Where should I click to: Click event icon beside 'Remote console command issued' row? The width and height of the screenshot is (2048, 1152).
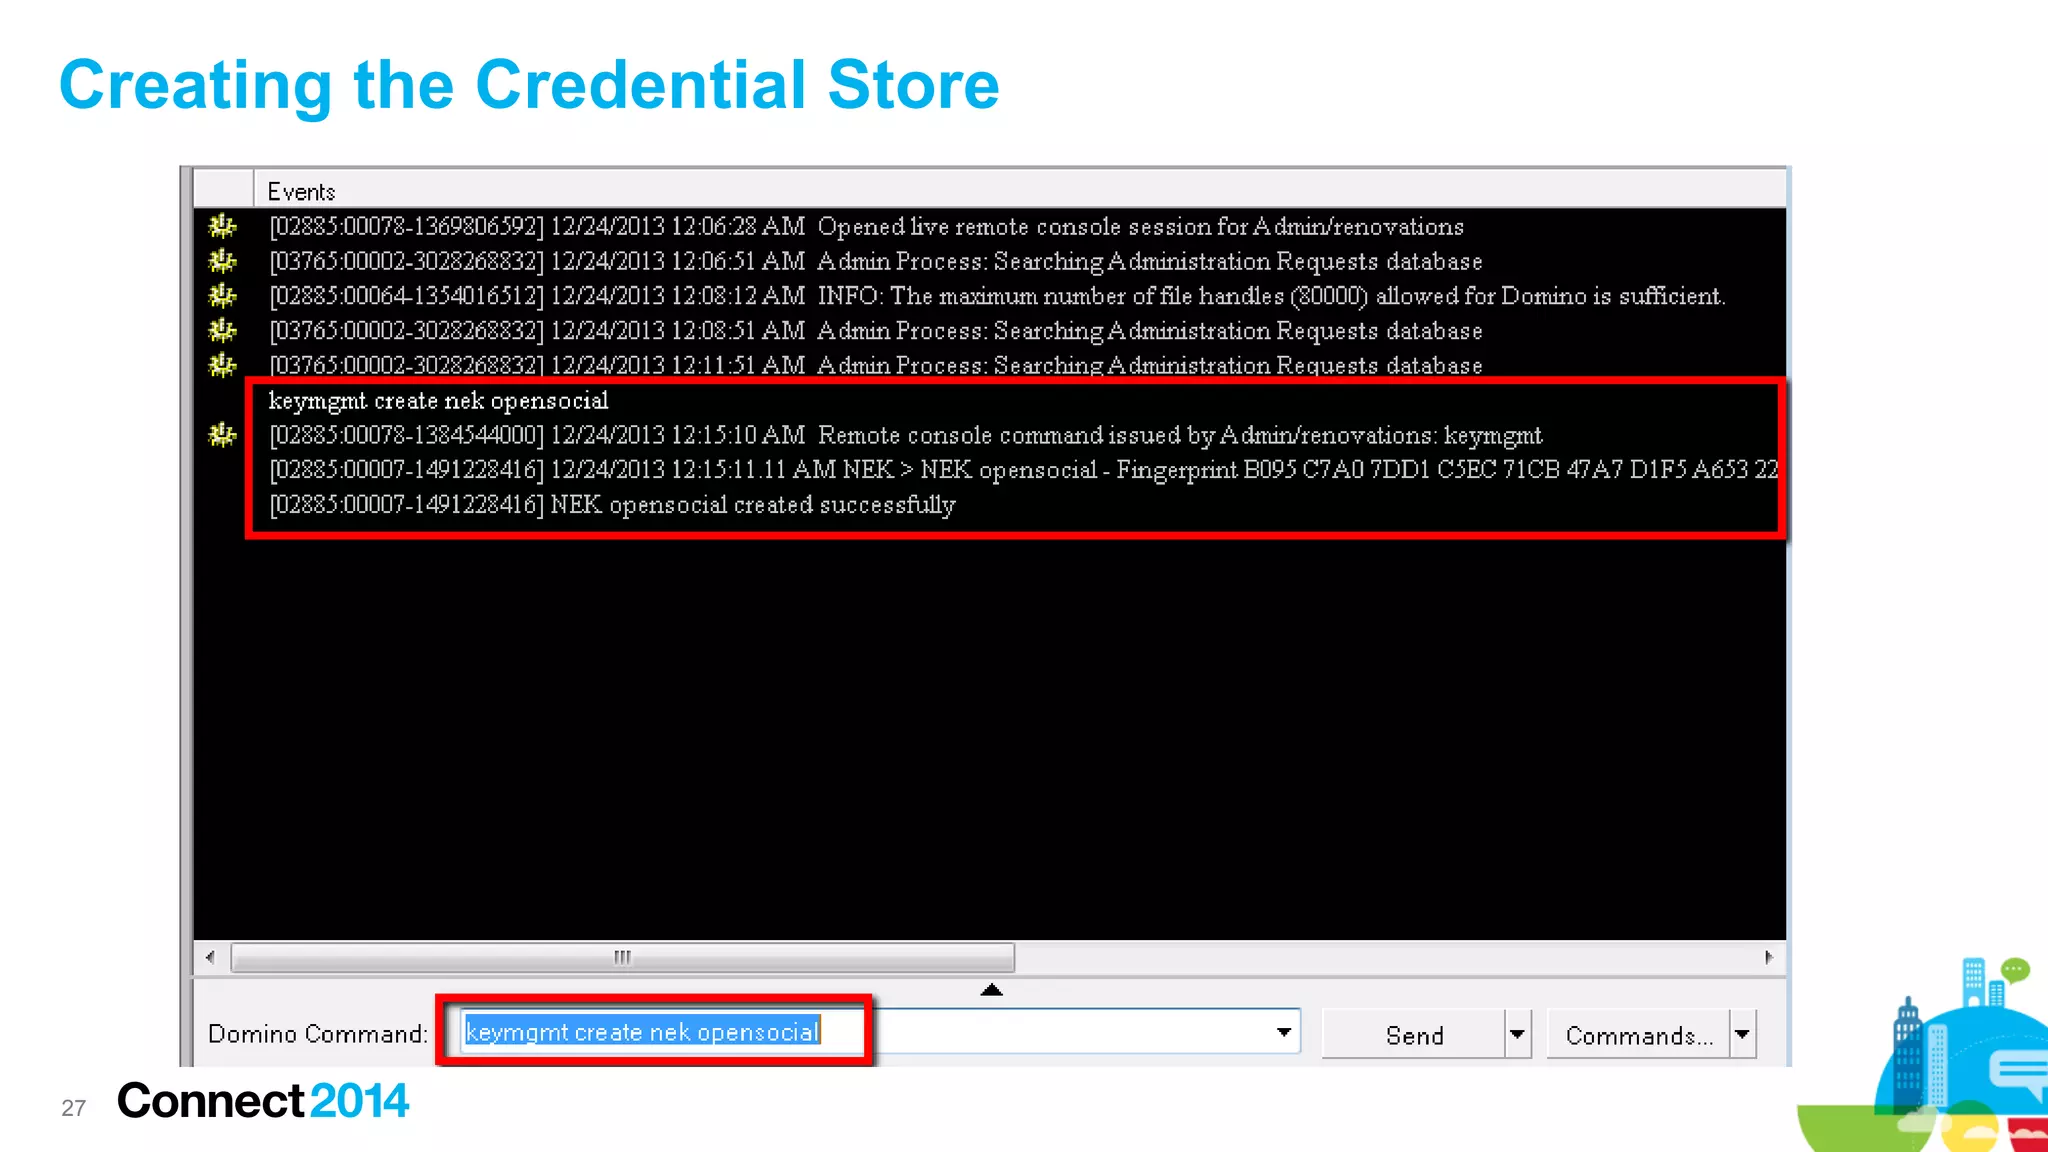222,435
